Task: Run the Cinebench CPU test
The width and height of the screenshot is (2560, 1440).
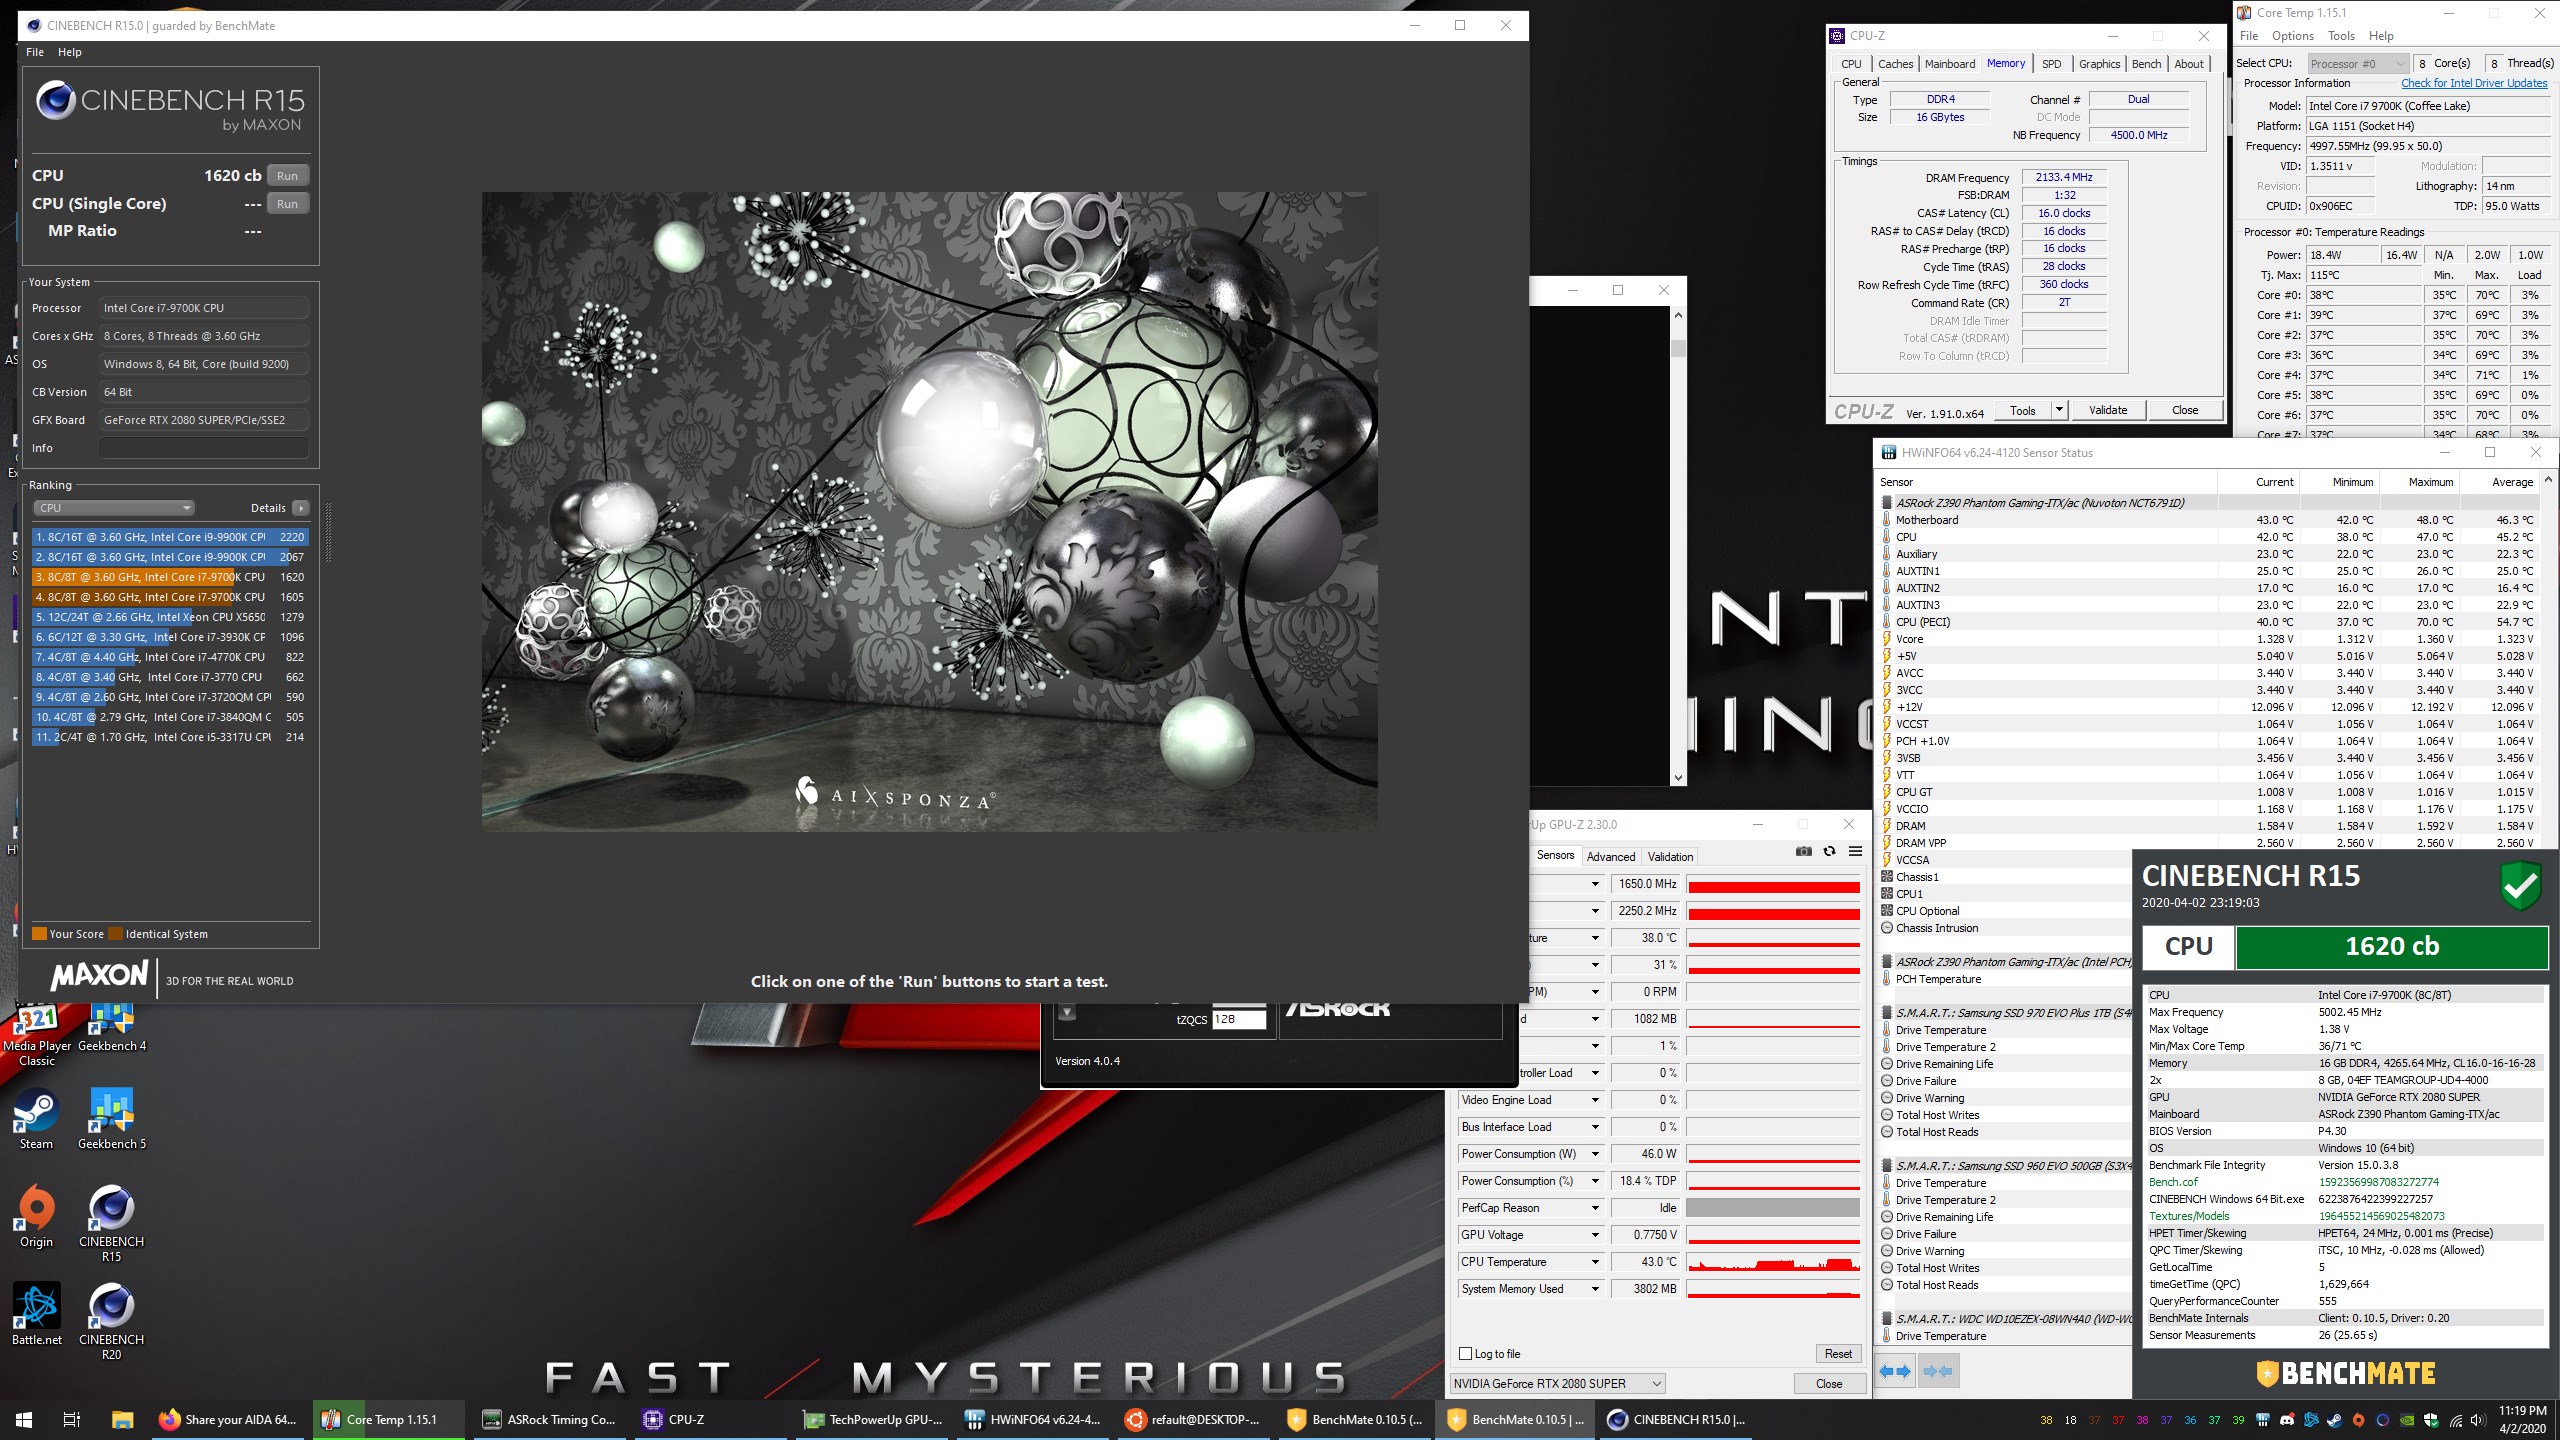Action: point(288,176)
